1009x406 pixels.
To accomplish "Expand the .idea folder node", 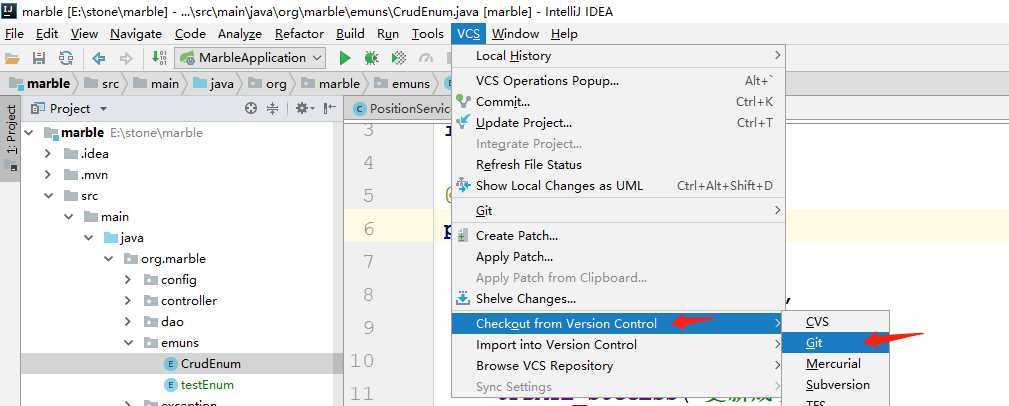I will 47,154.
